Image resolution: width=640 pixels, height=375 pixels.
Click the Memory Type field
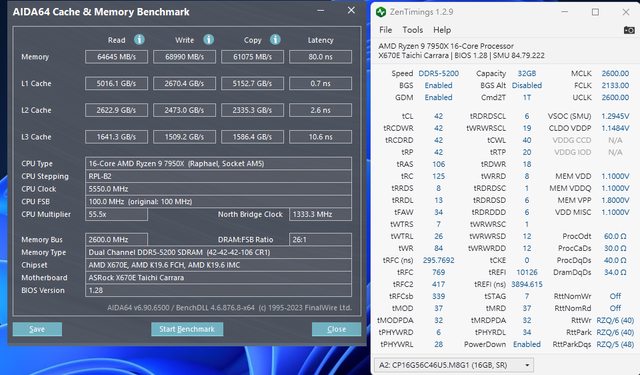pyautogui.click(x=218, y=252)
